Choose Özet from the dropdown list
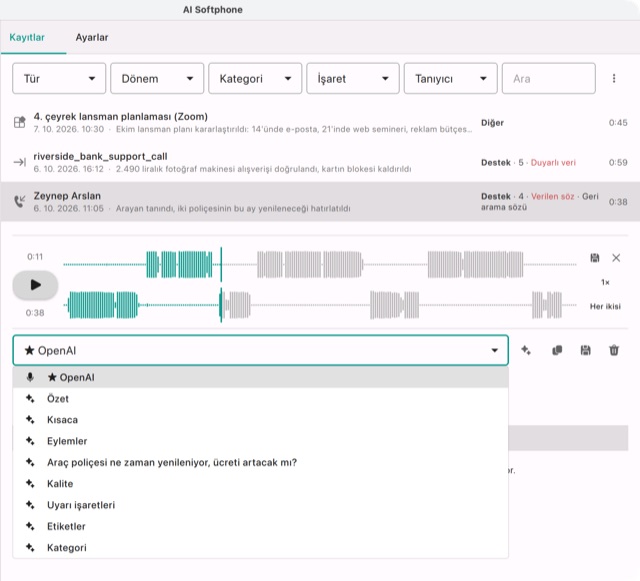This screenshot has height=581, width=640. tap(260, 398)
